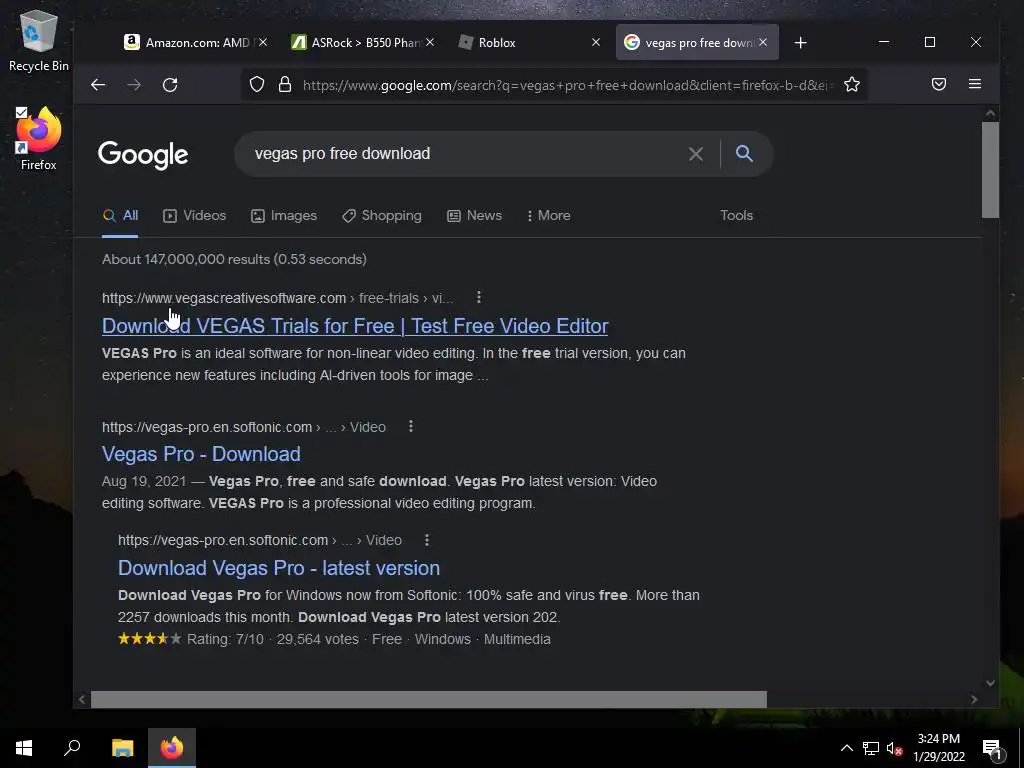
Task: Select the Firefox desktop shortcut
Action: pos(39,139)
